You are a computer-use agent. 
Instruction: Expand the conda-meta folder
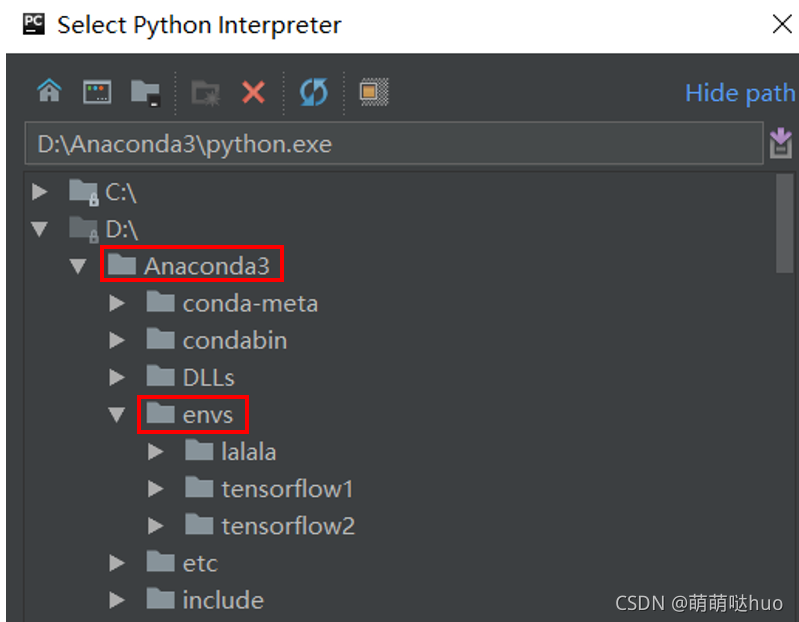(x=117, y=303)
